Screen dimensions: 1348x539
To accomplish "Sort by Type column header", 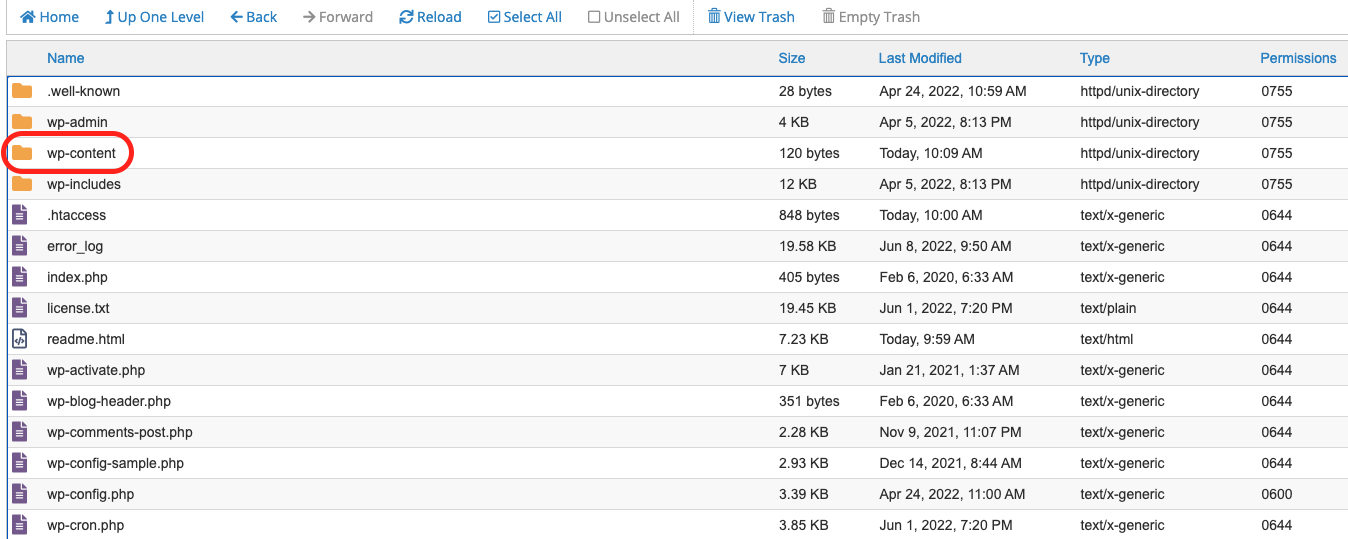I will click(1095, 58).
